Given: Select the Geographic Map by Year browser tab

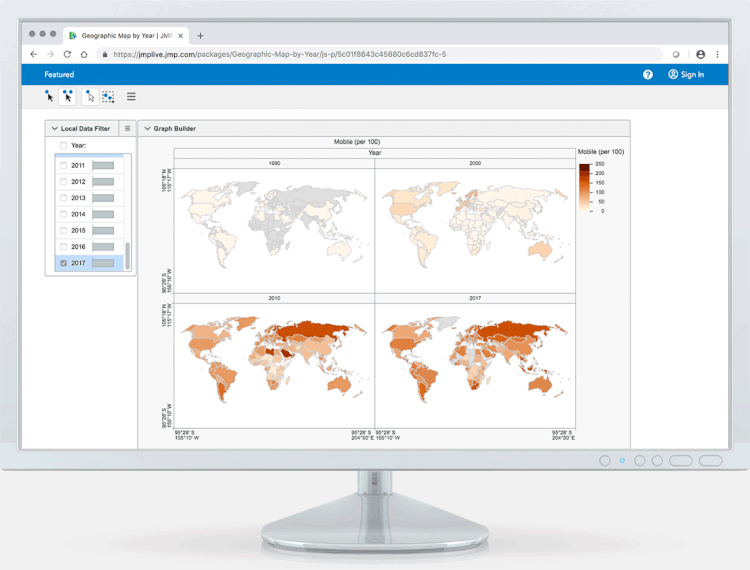Looking at the screenshot, I should click(x=126, y=35).
